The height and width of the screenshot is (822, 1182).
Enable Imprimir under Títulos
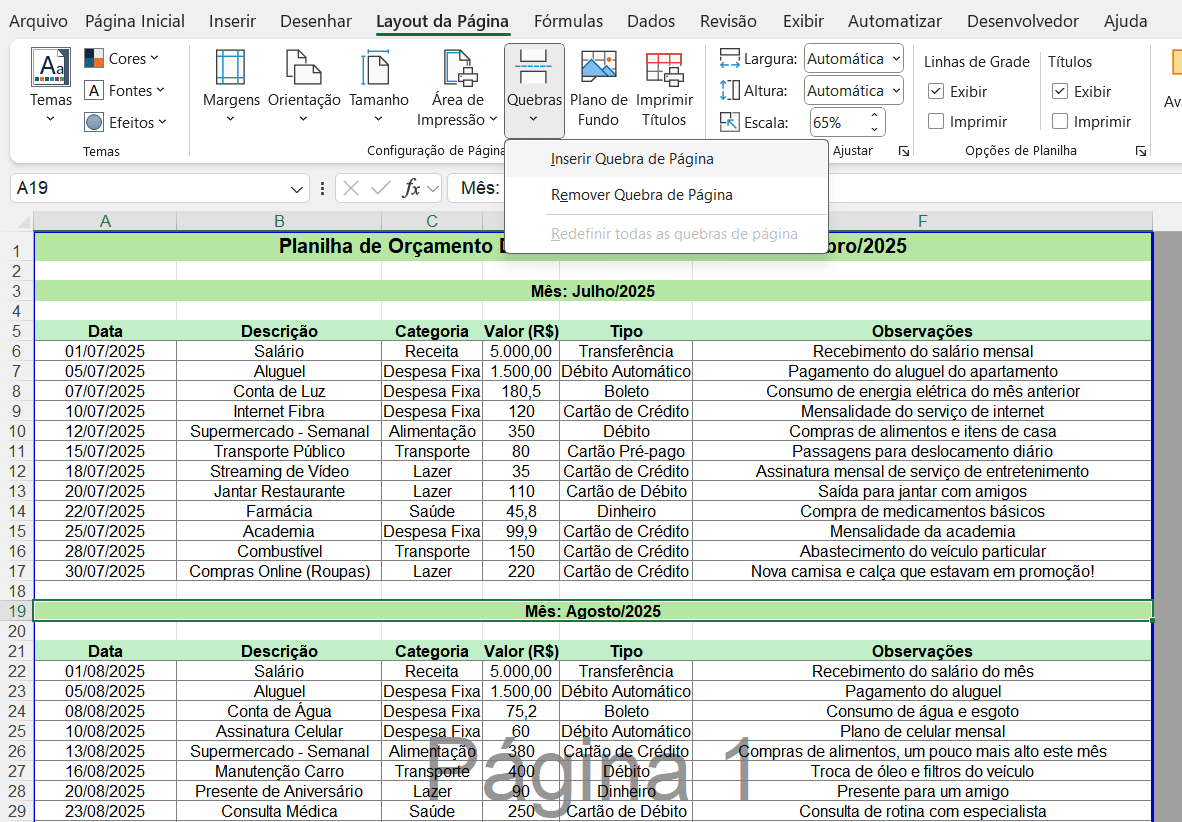pyautogui.click(x=1060, y=122)
